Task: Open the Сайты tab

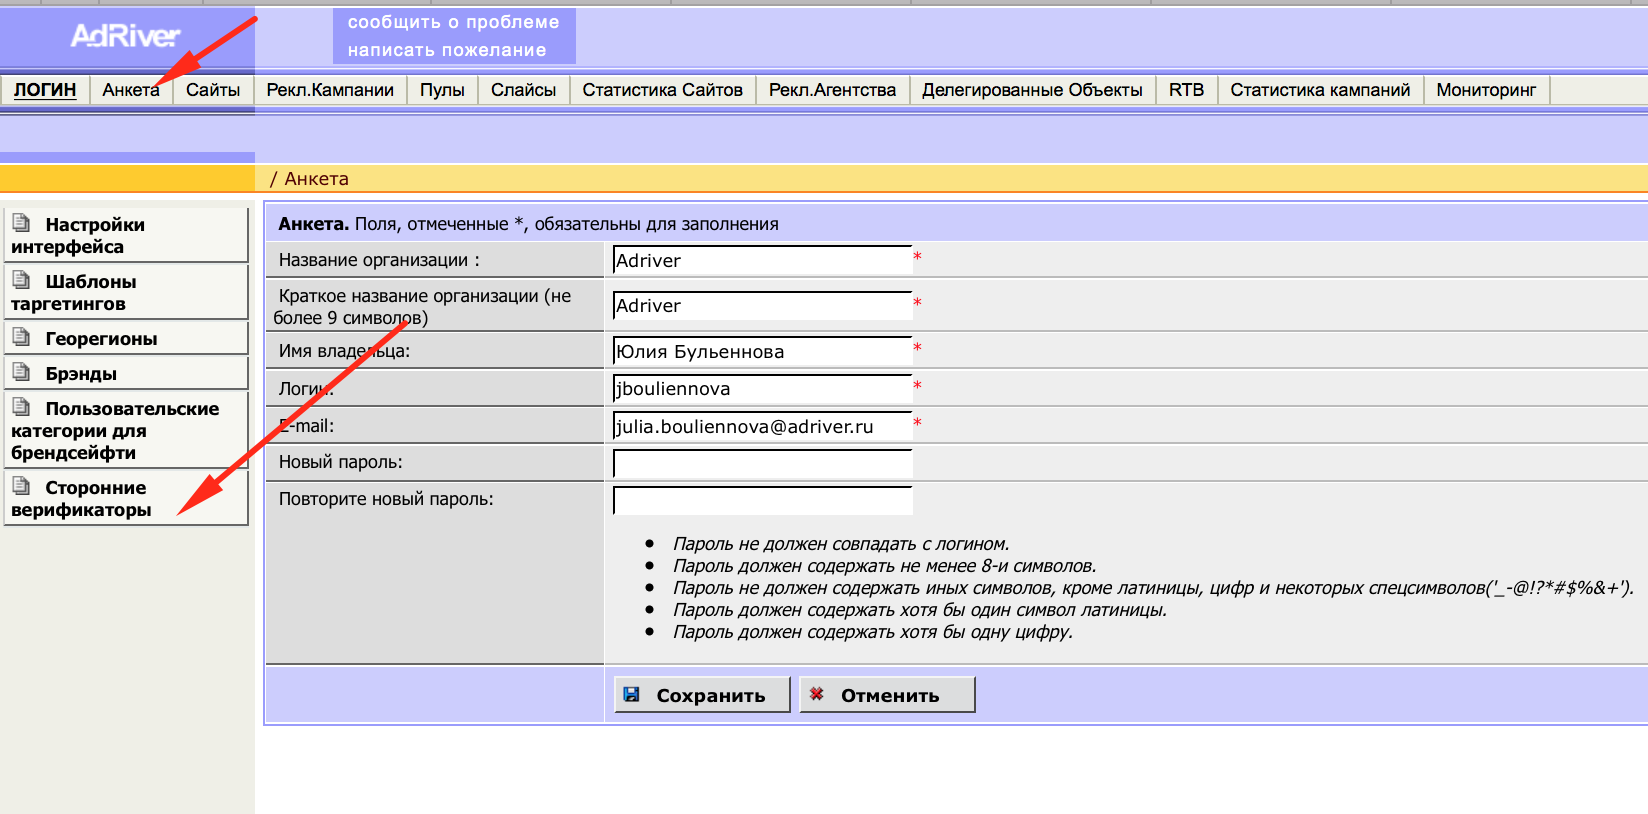Action: tap(213, 90)
